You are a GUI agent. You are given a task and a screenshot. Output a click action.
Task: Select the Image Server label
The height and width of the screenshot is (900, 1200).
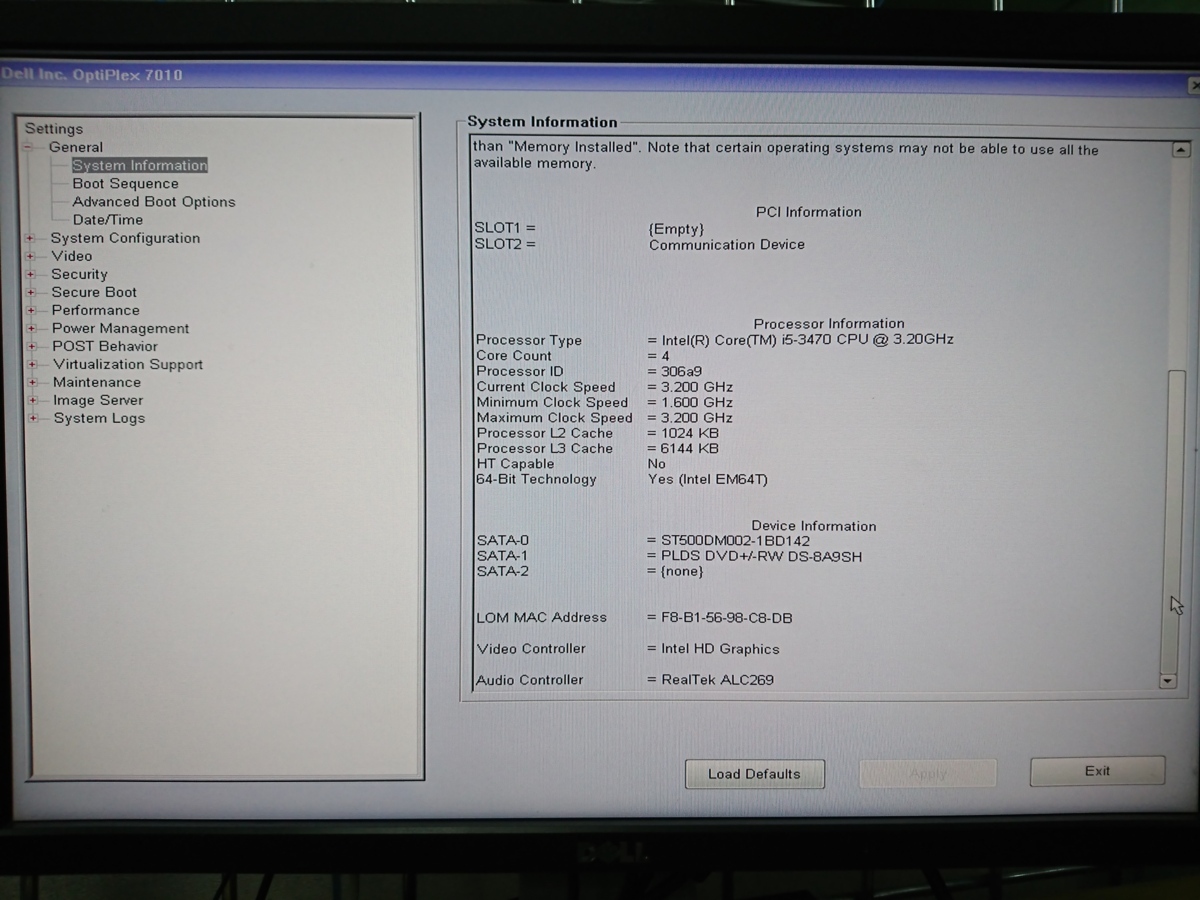(98, 400)
